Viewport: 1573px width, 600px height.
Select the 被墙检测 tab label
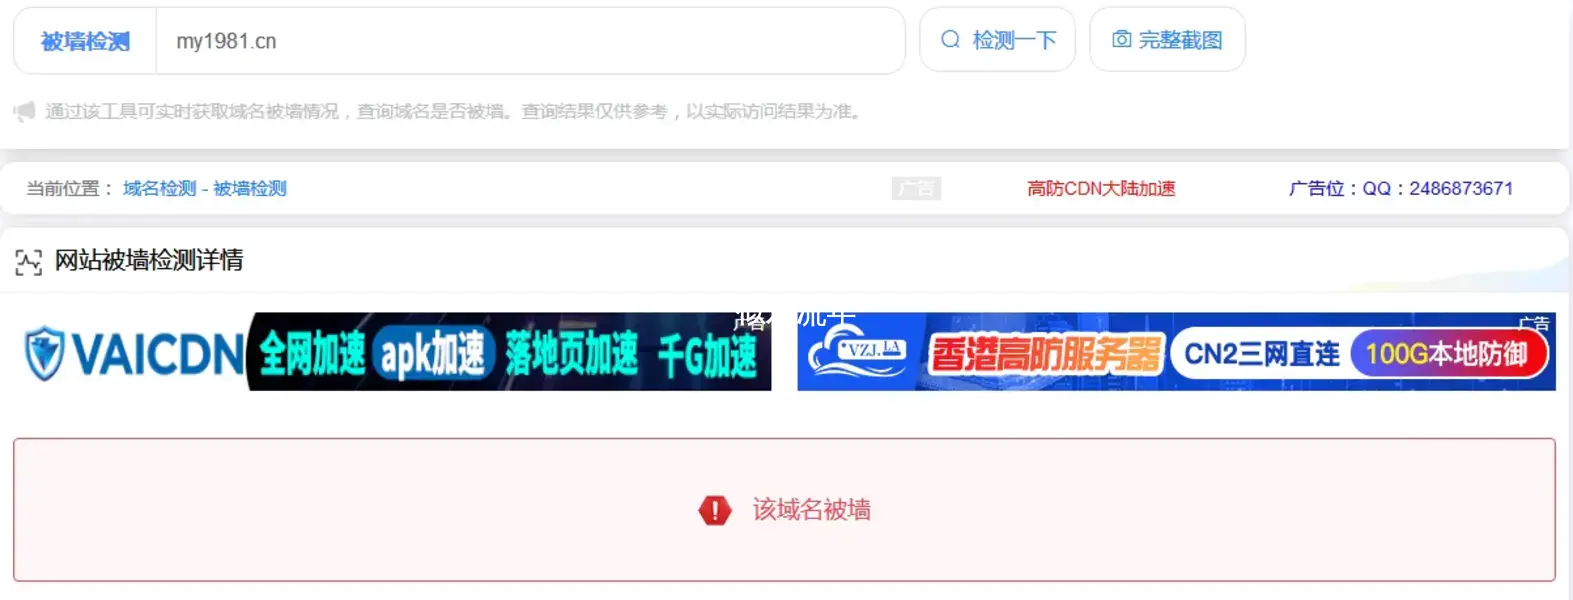pos(85,41)
